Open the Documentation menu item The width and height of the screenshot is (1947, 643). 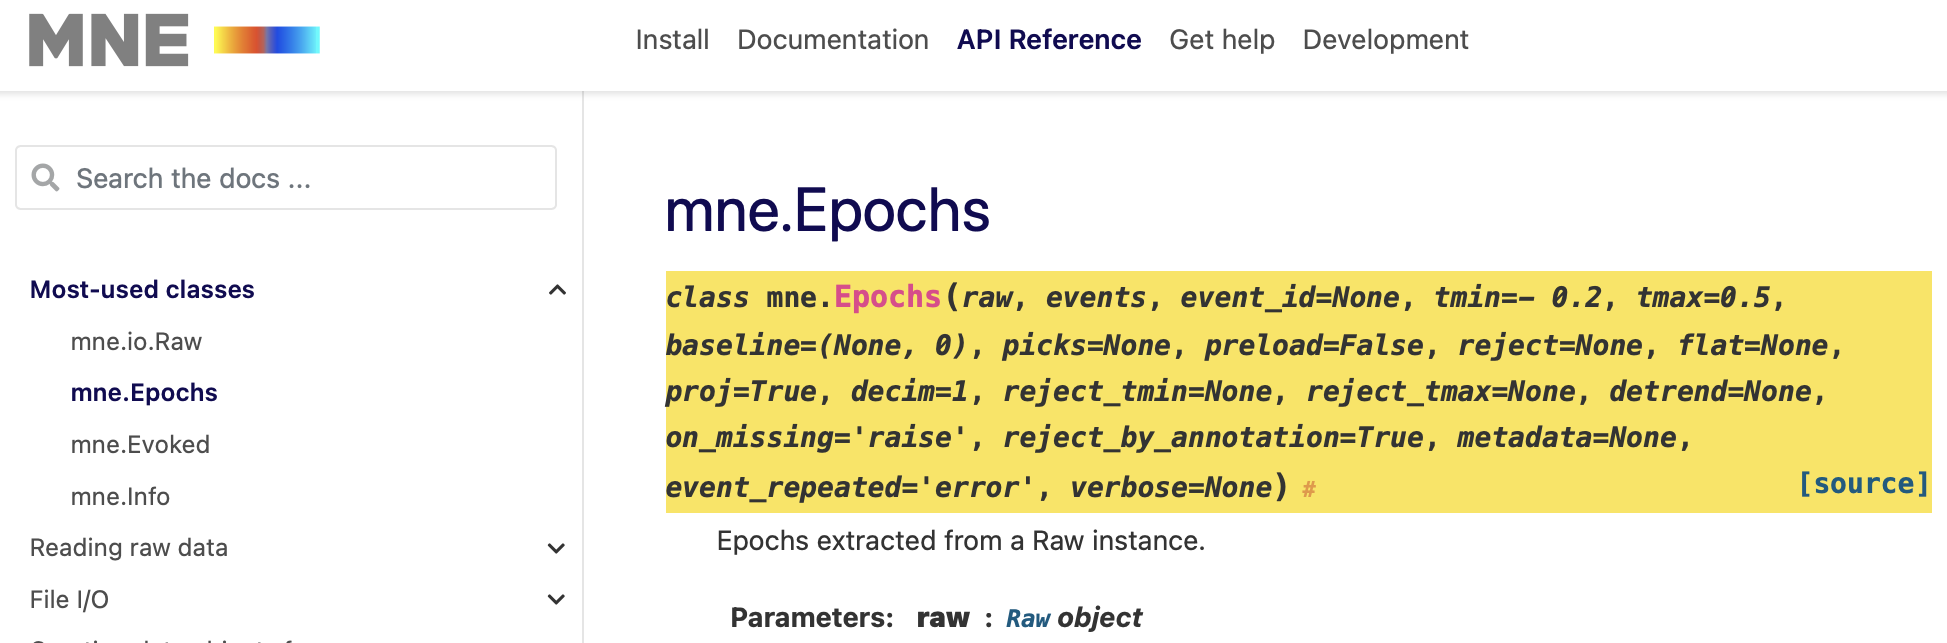pyautogui.click(x=832, y=40)
